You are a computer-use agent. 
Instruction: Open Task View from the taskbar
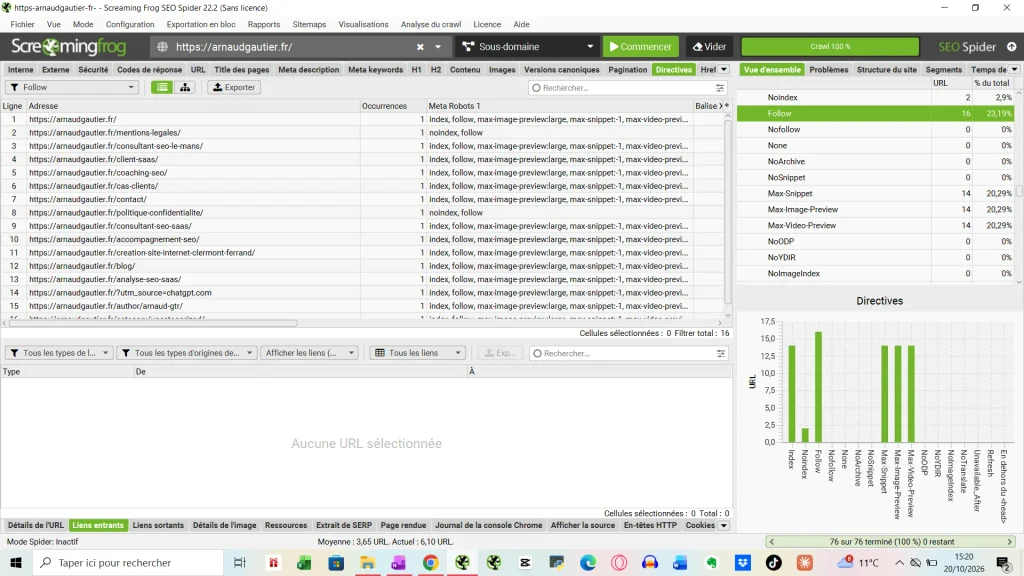(x=240, y=563)
